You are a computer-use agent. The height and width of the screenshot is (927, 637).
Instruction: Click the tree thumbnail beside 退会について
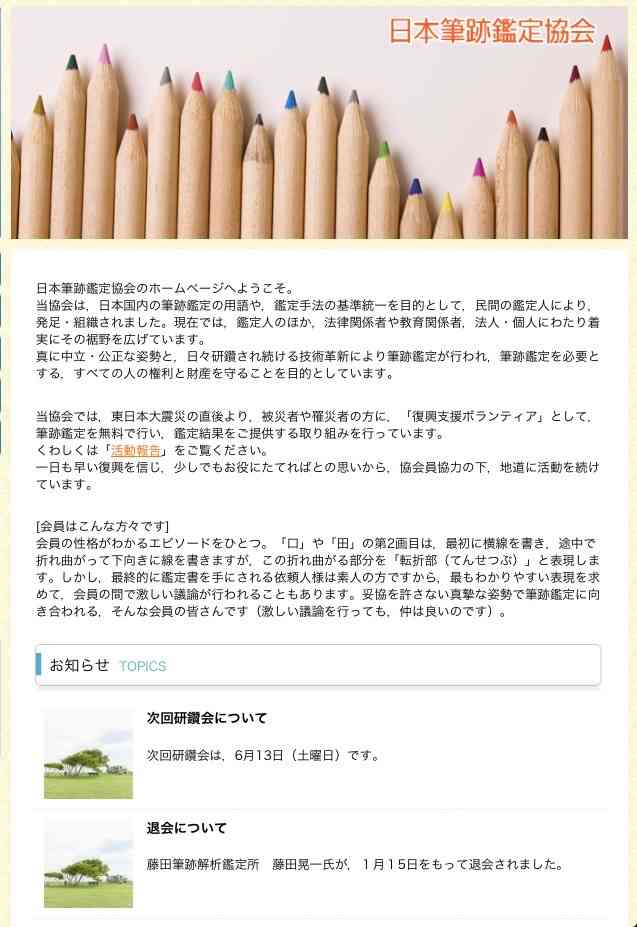[x=89, y=864]
